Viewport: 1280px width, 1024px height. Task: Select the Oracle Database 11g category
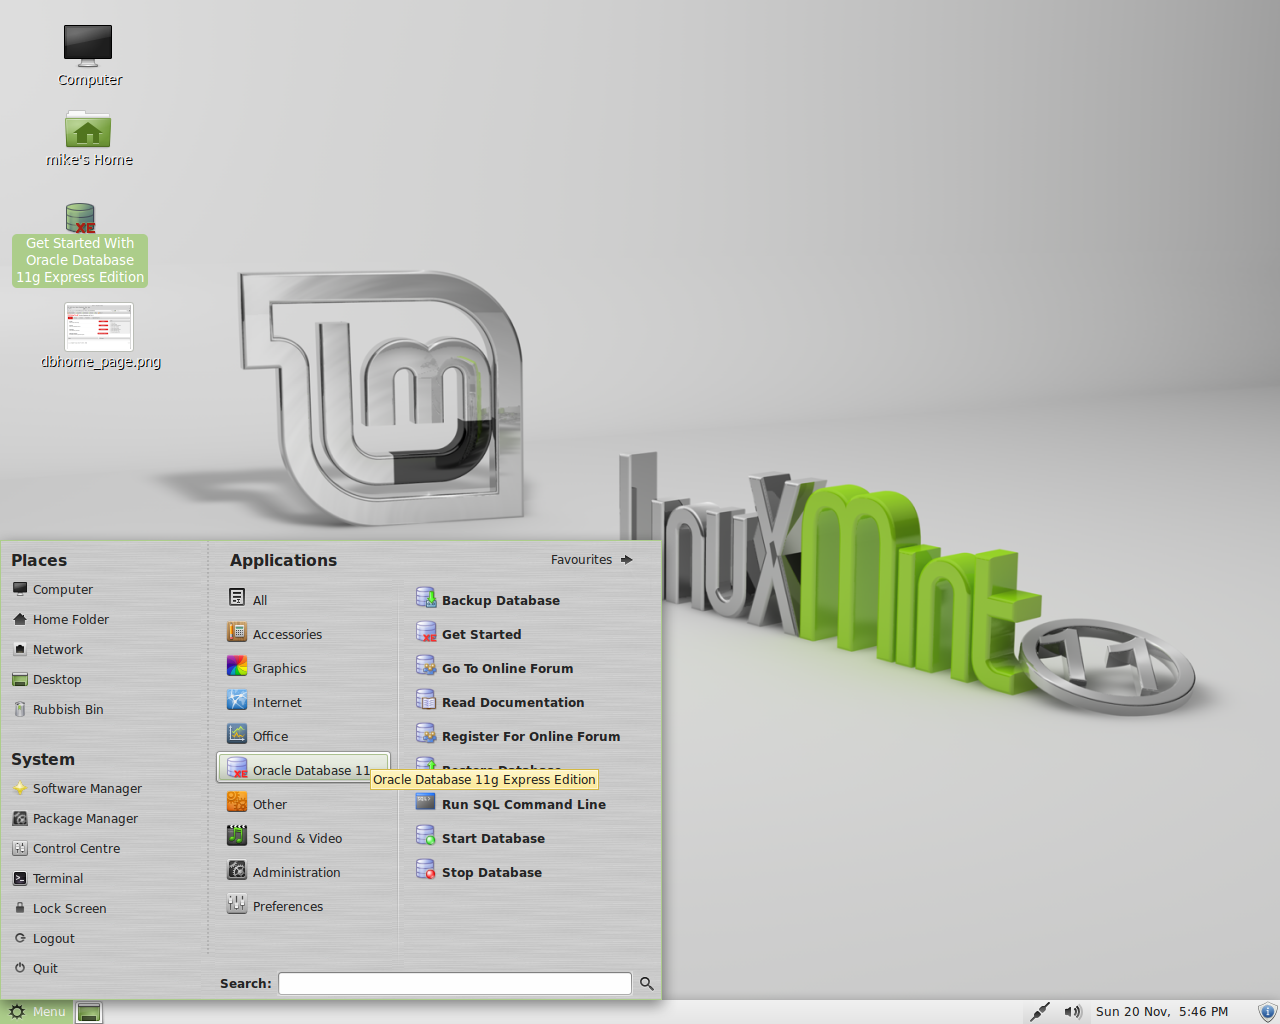point(303,769)
